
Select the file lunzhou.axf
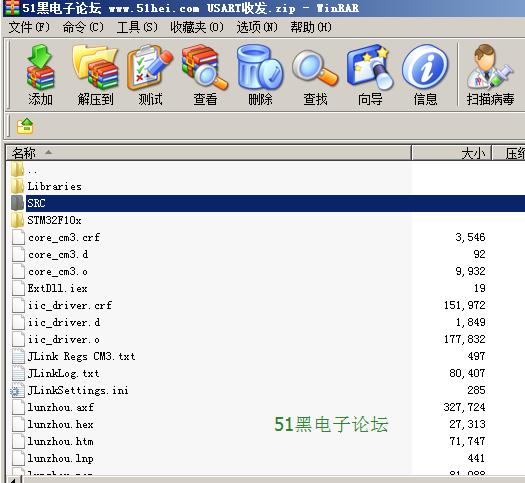[61, 408]
